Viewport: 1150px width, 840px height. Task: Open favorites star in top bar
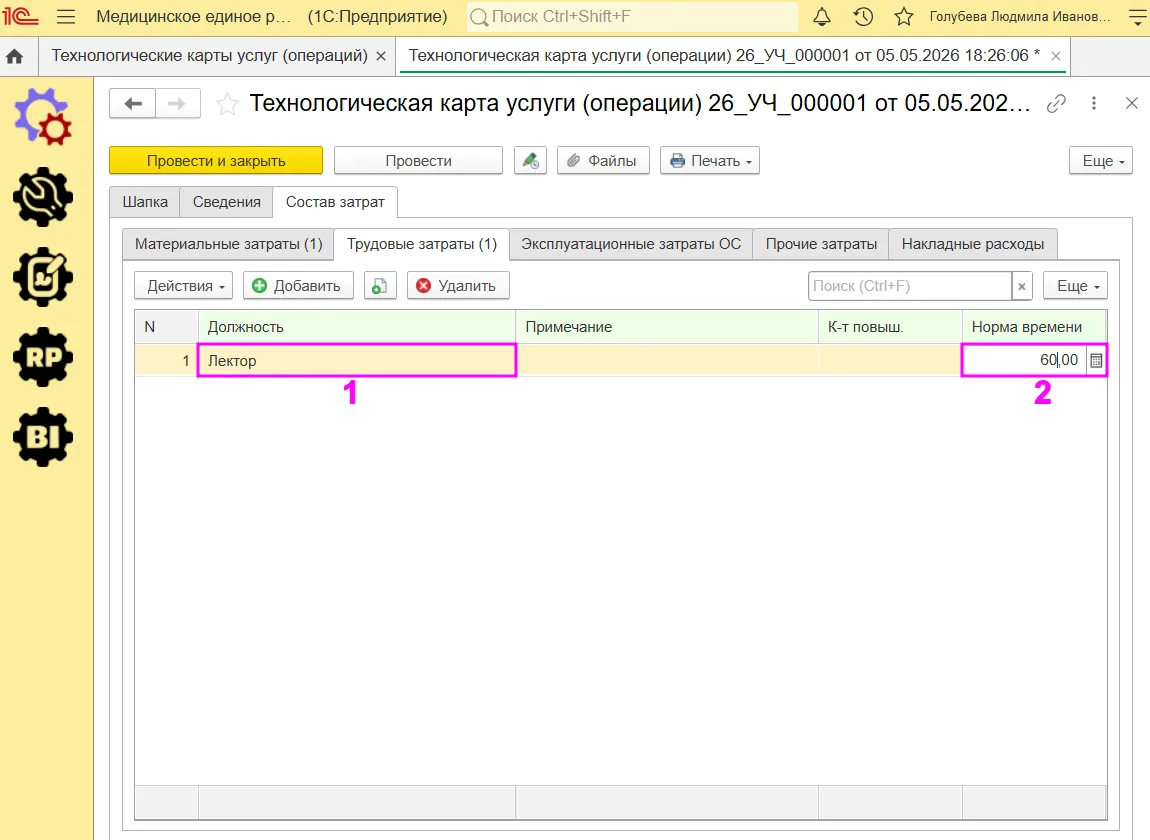click(x=904, y=16)
